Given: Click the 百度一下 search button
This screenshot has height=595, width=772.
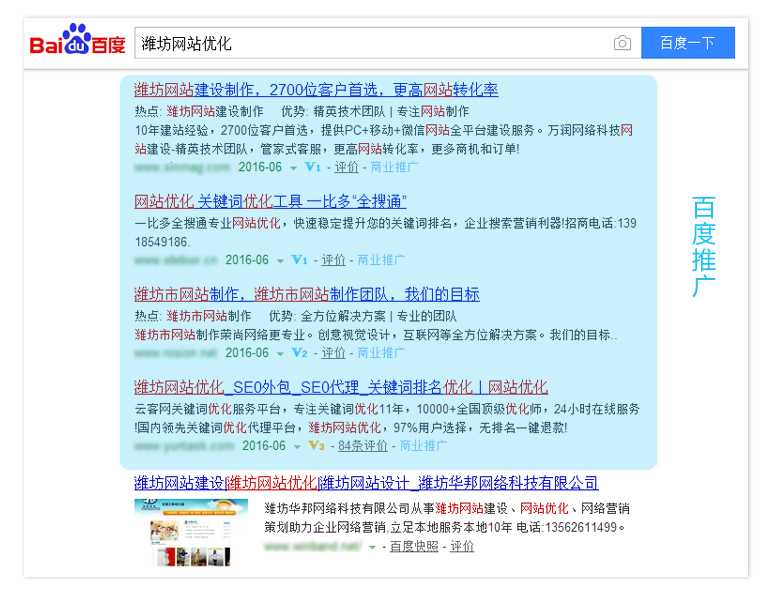Looking at the screenshot, I should pos(688,43).
